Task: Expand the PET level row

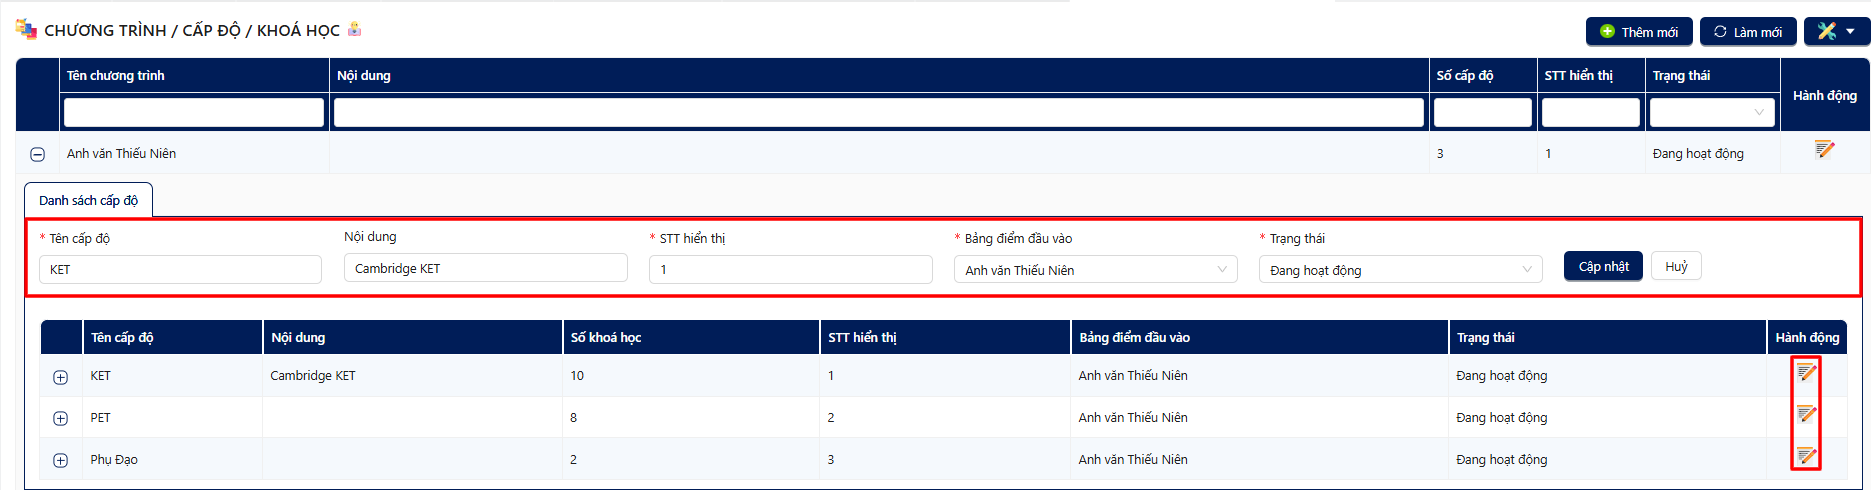Action: [x=61, y=419]
